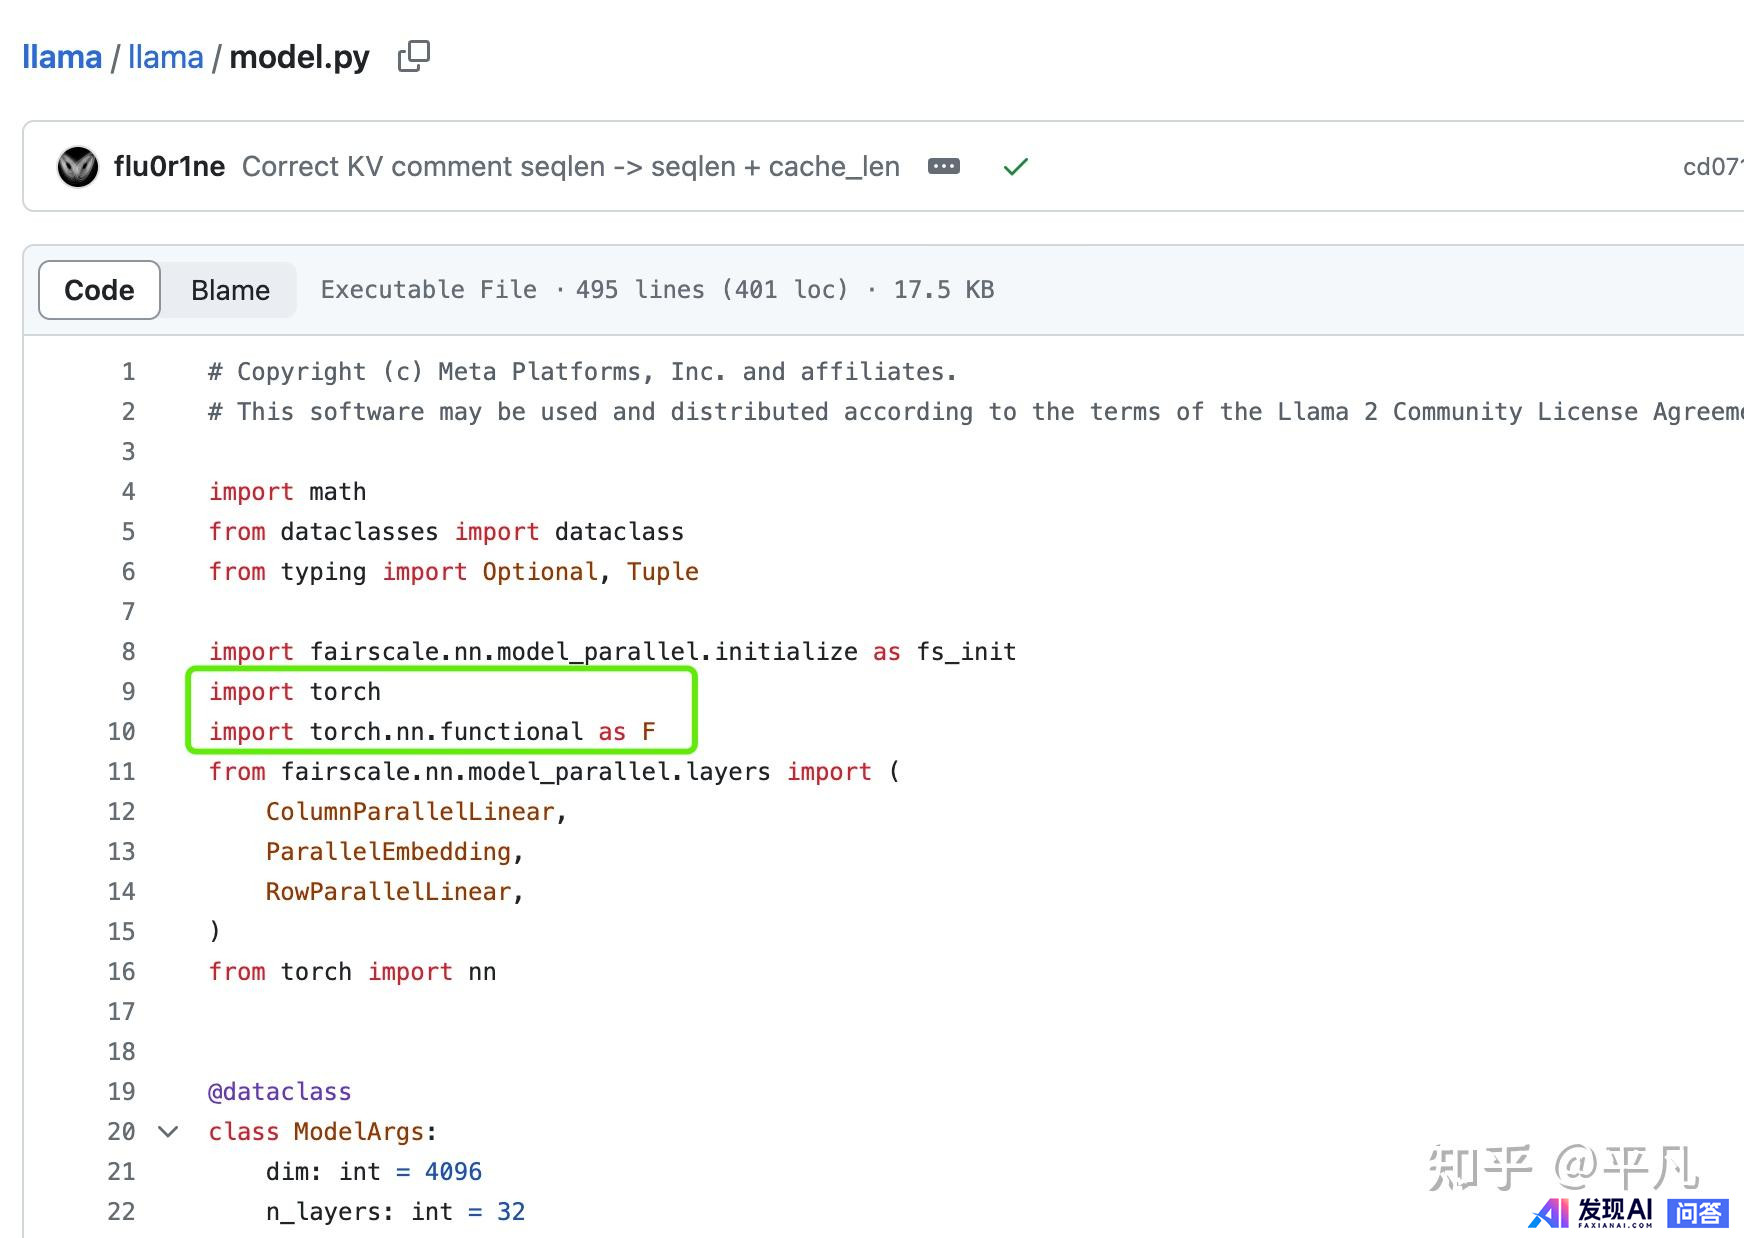1744x1238 pixels.
Task: Click 'ColumnParallelLinear' on line 12
Action: click(410, 812)
